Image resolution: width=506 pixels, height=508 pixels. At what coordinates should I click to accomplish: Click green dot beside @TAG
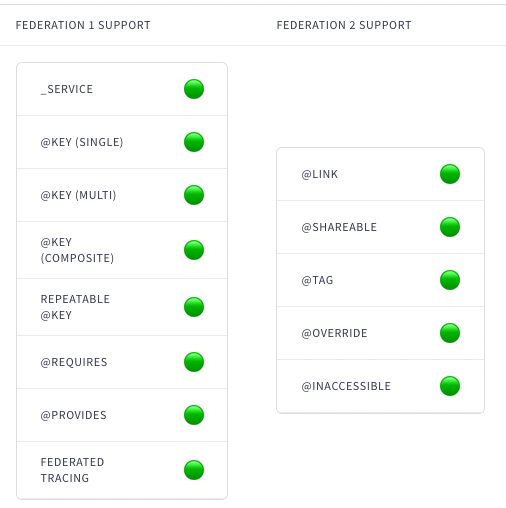tap(450, 280)
